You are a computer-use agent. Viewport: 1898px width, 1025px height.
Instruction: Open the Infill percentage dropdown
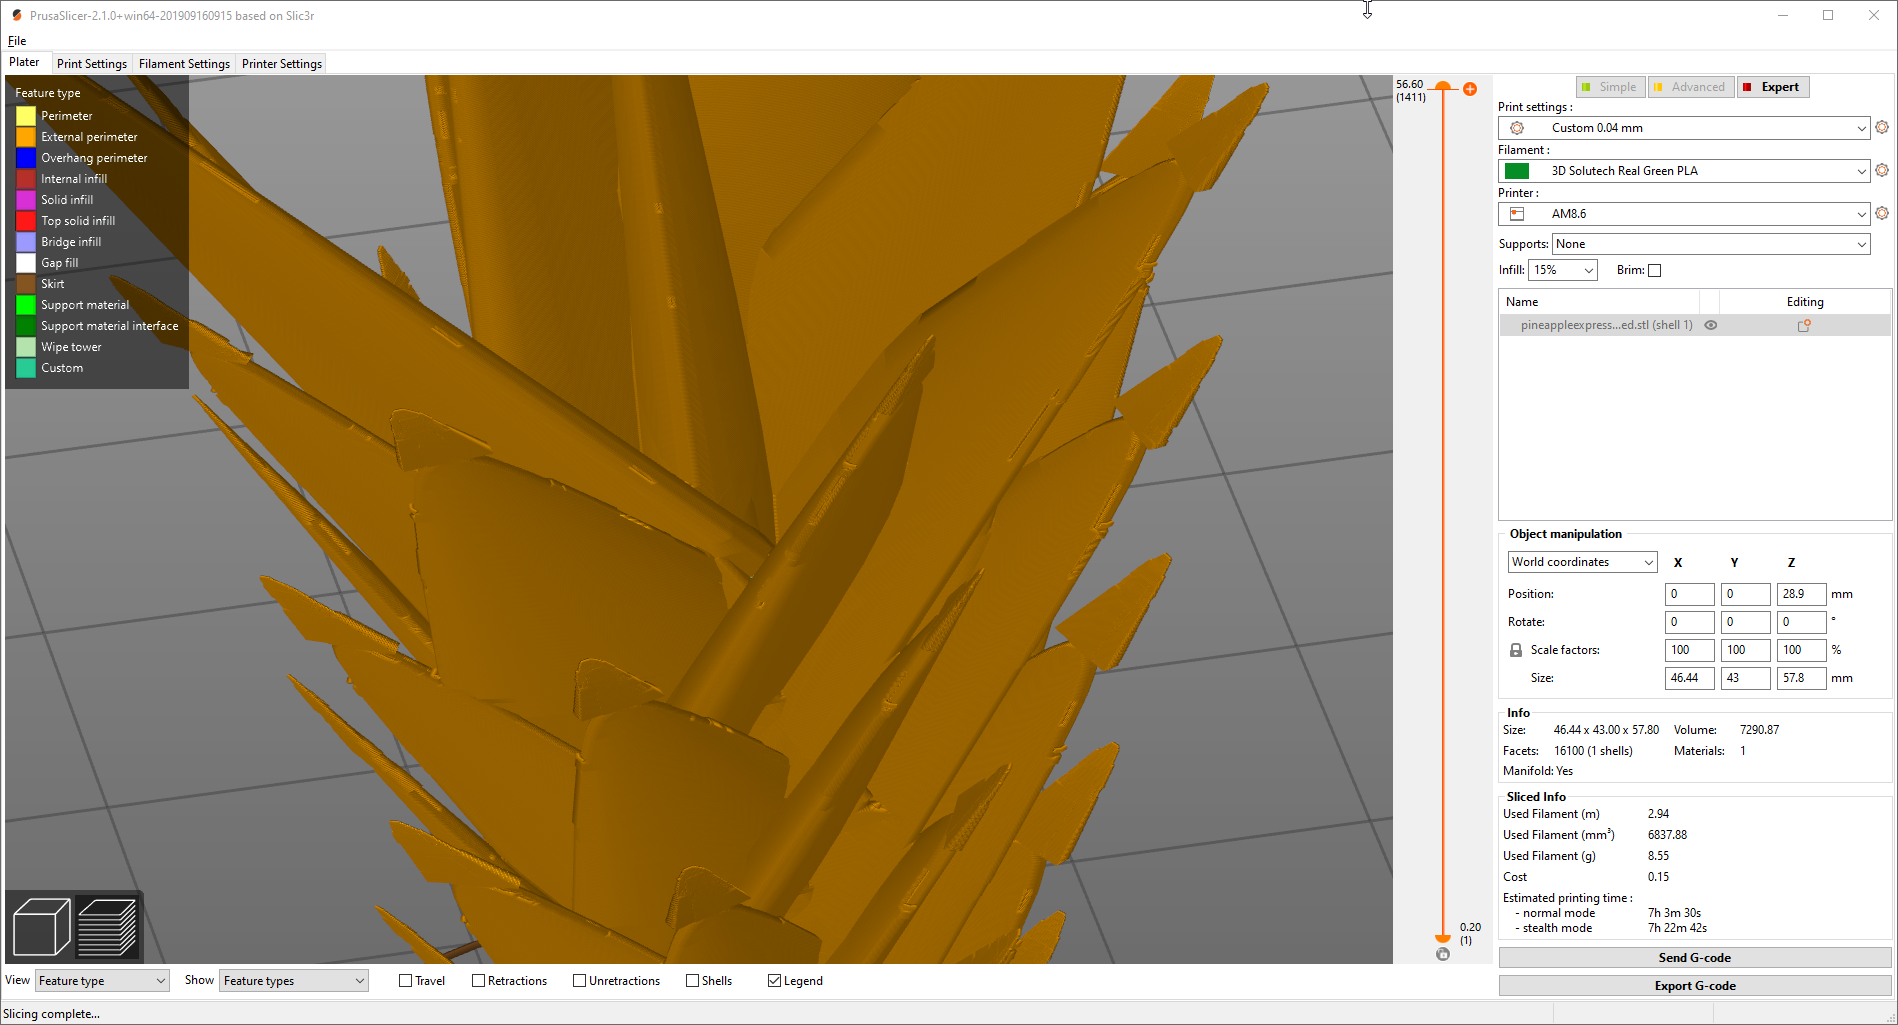coord(1563,270)
